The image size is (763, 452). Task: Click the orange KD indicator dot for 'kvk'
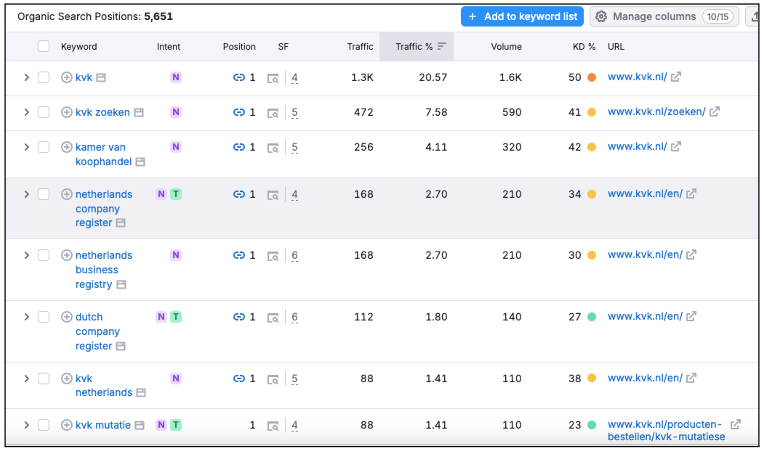(592, 78)
